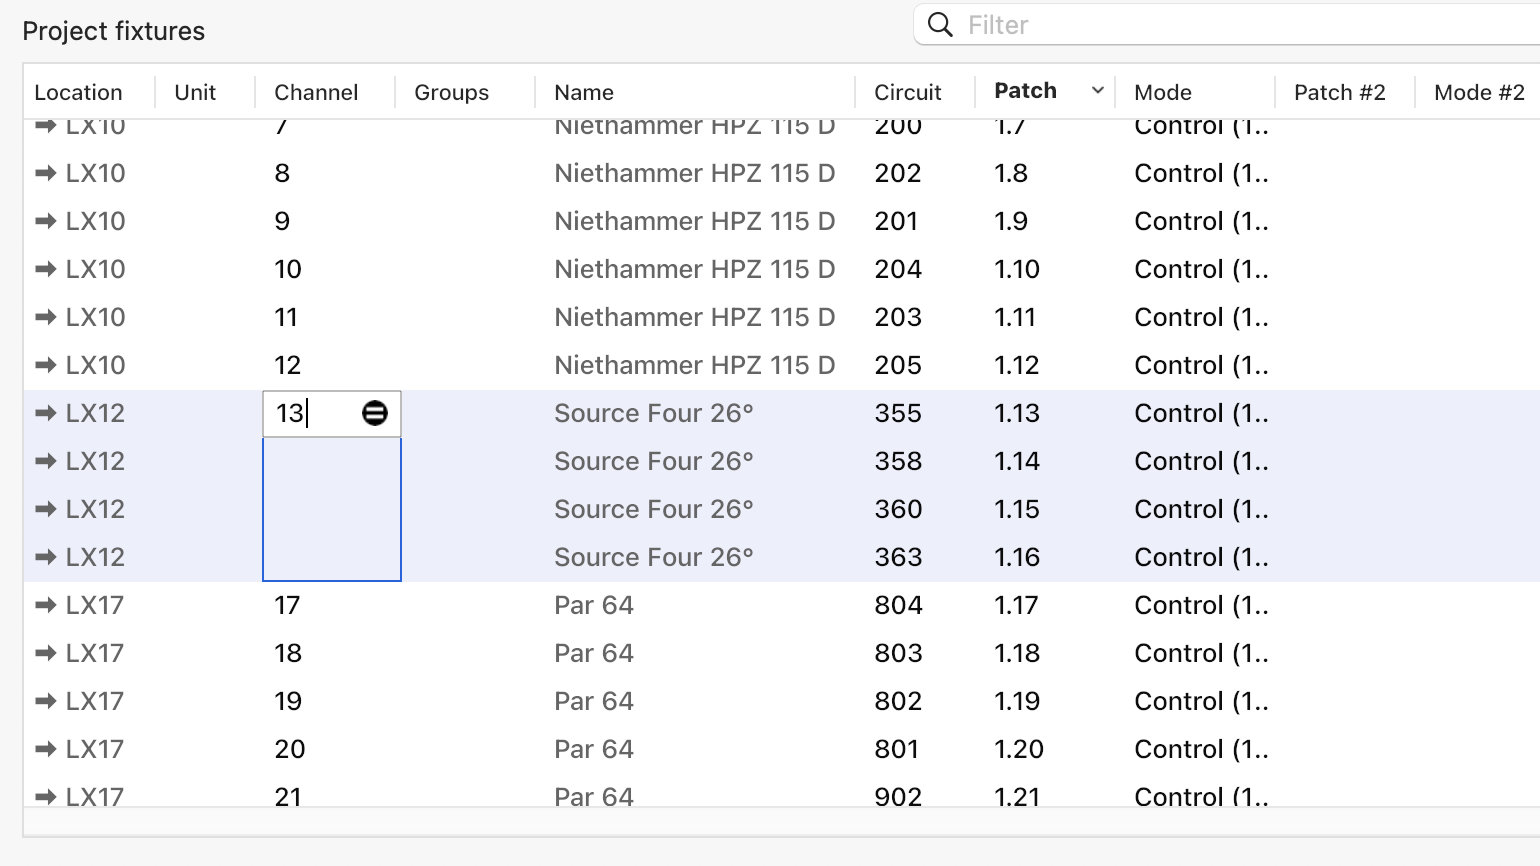
Task: Click the magnifying glass search icon
Action: click(940, 25)
